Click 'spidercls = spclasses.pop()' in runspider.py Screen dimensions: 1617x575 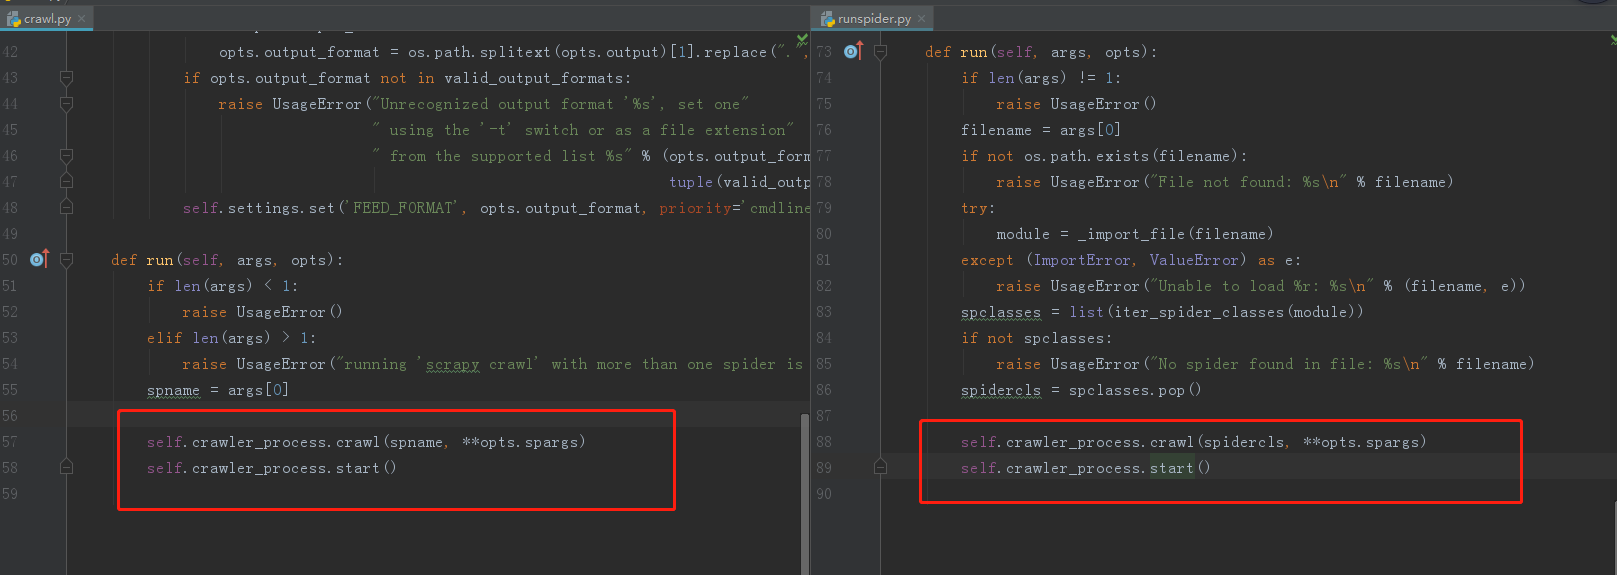pos(1081,390)
